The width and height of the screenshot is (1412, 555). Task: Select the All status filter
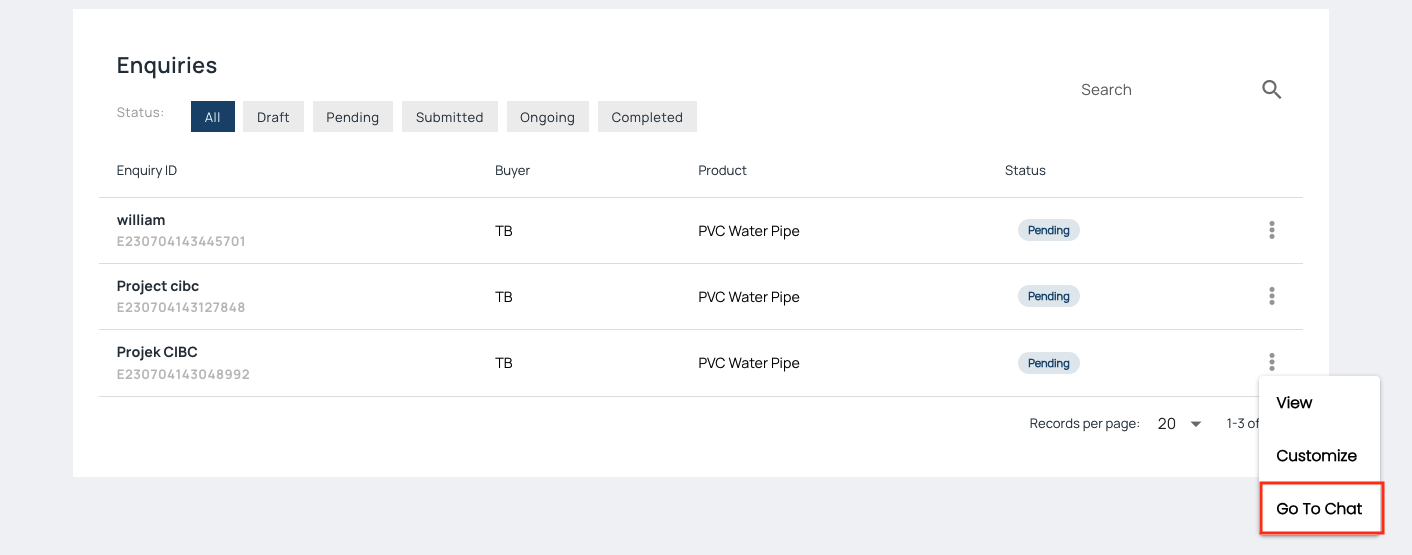(212, 117)
